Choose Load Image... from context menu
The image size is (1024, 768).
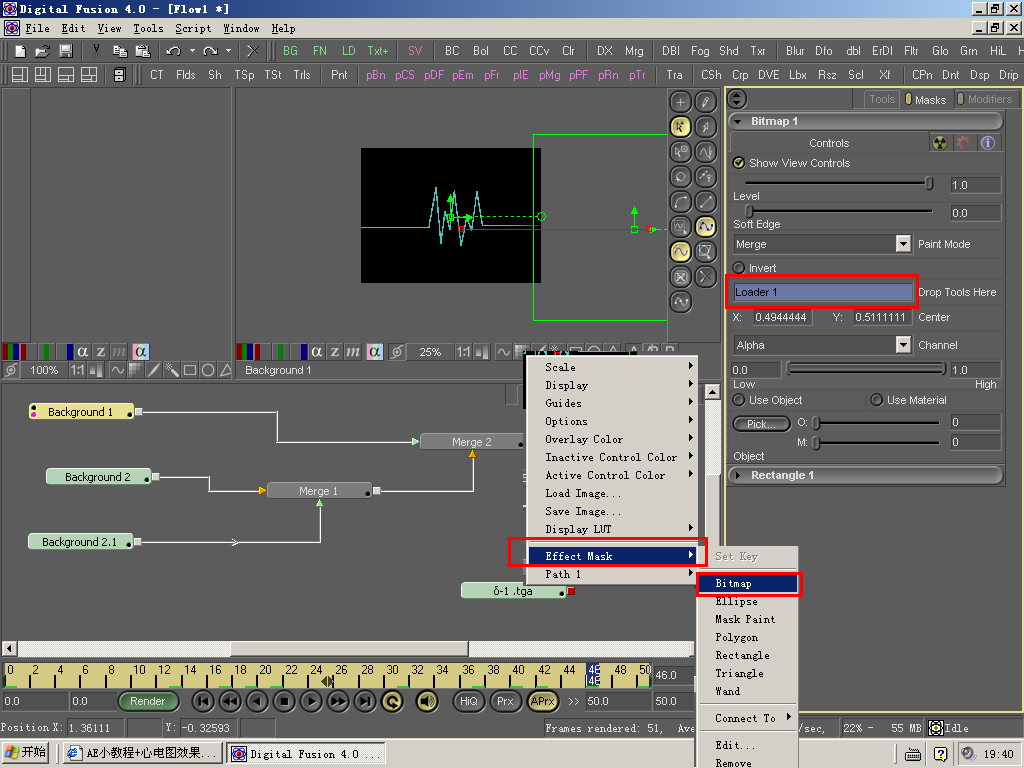(x=612, y=493)
